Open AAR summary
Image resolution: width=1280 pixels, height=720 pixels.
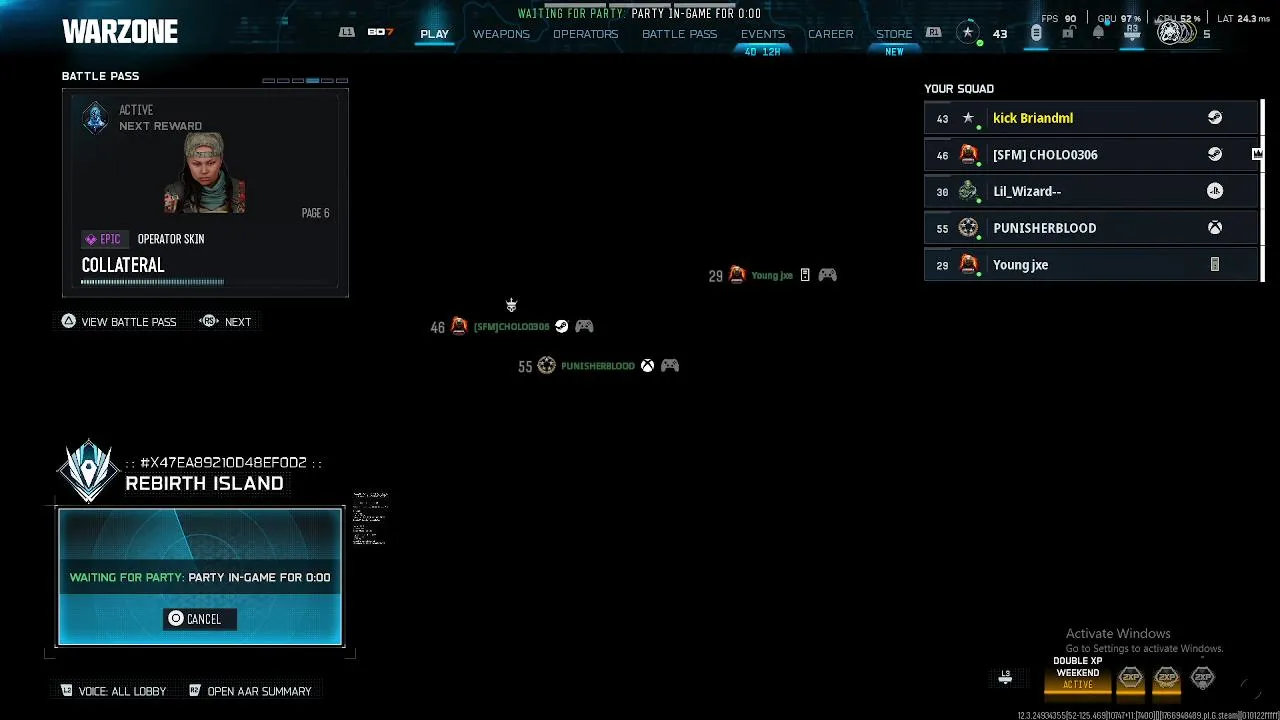coord(250,691)
